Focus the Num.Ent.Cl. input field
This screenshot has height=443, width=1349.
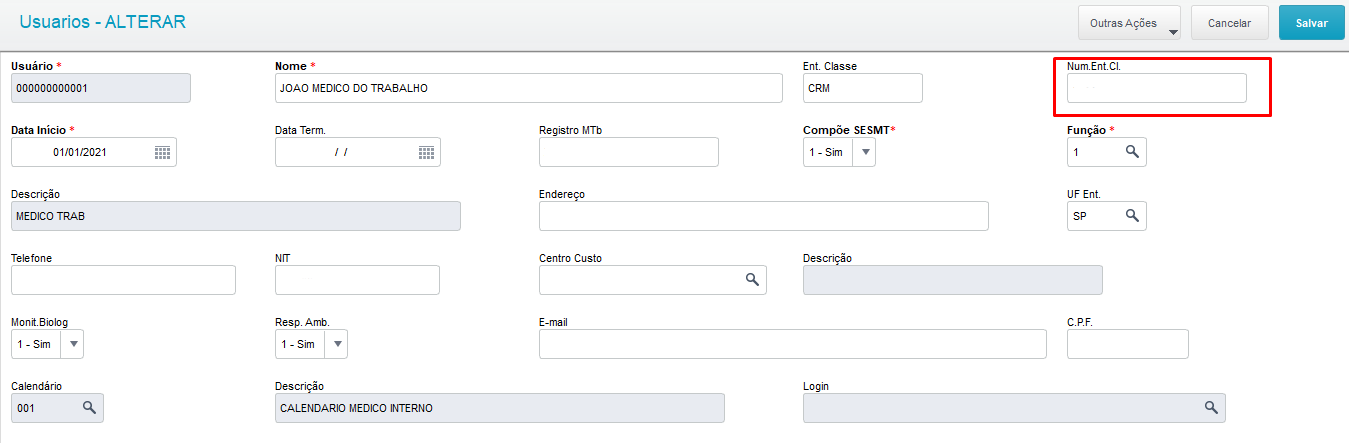(1157, 88)
